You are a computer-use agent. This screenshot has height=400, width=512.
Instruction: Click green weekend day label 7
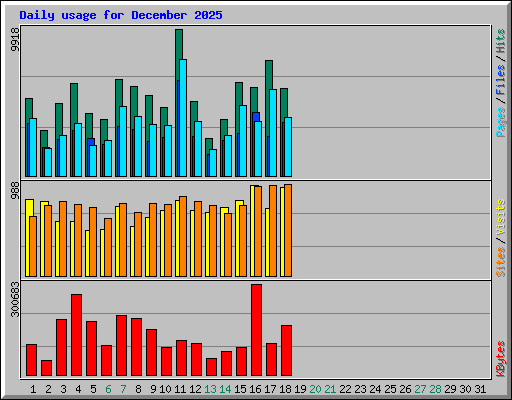[x=123, y=389]
